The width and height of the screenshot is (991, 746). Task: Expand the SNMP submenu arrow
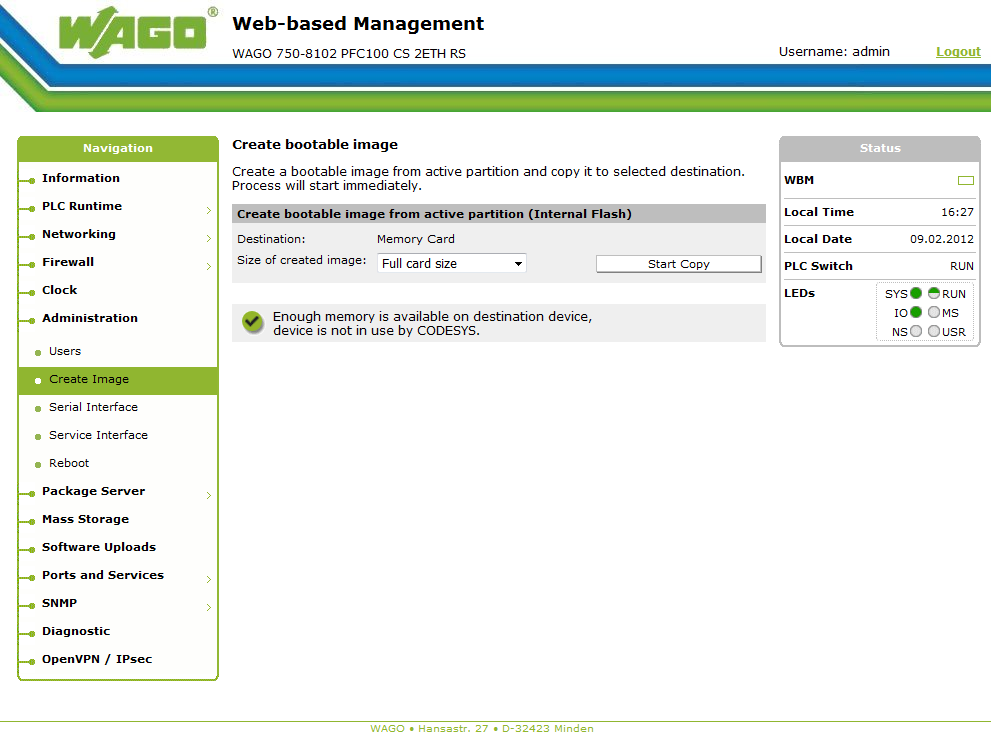[x=209, y=608]
